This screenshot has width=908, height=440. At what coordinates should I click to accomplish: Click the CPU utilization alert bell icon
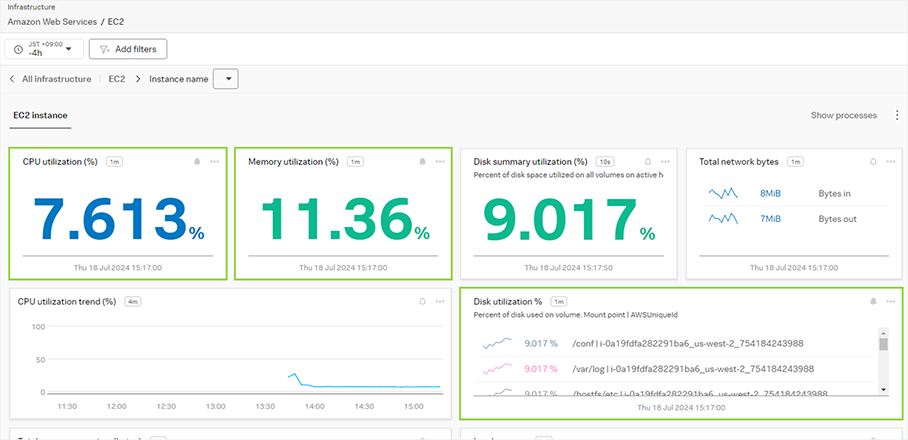(197, 161)
